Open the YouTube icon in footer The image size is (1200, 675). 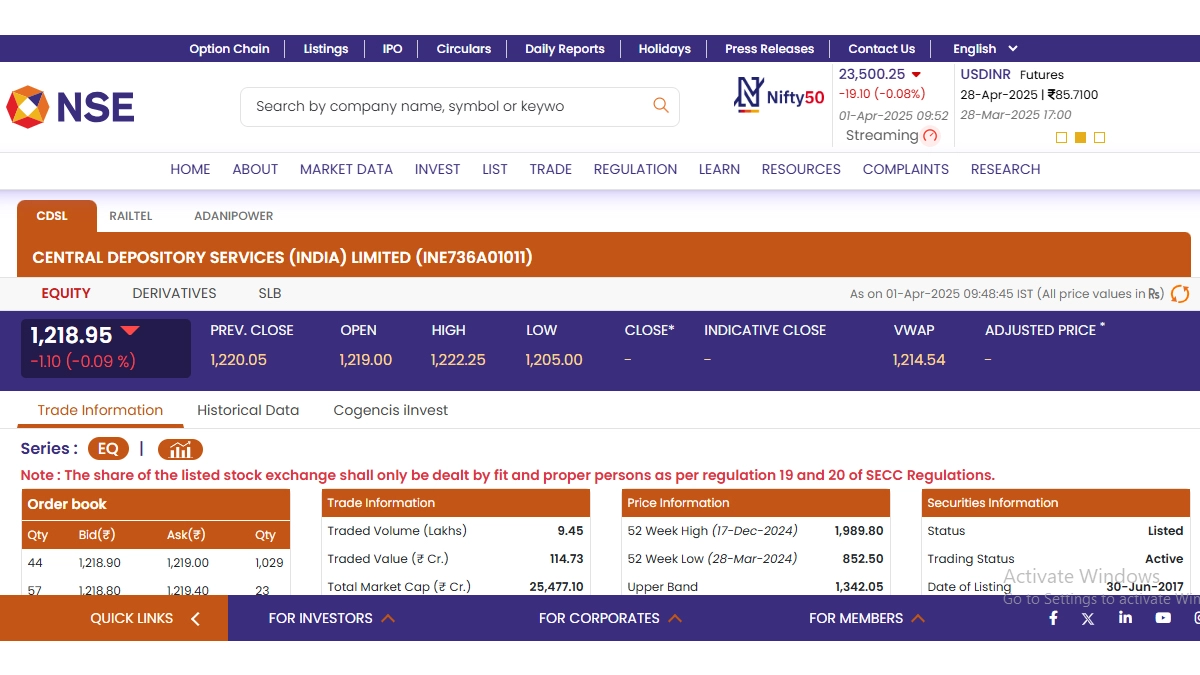click(1162, 618)
